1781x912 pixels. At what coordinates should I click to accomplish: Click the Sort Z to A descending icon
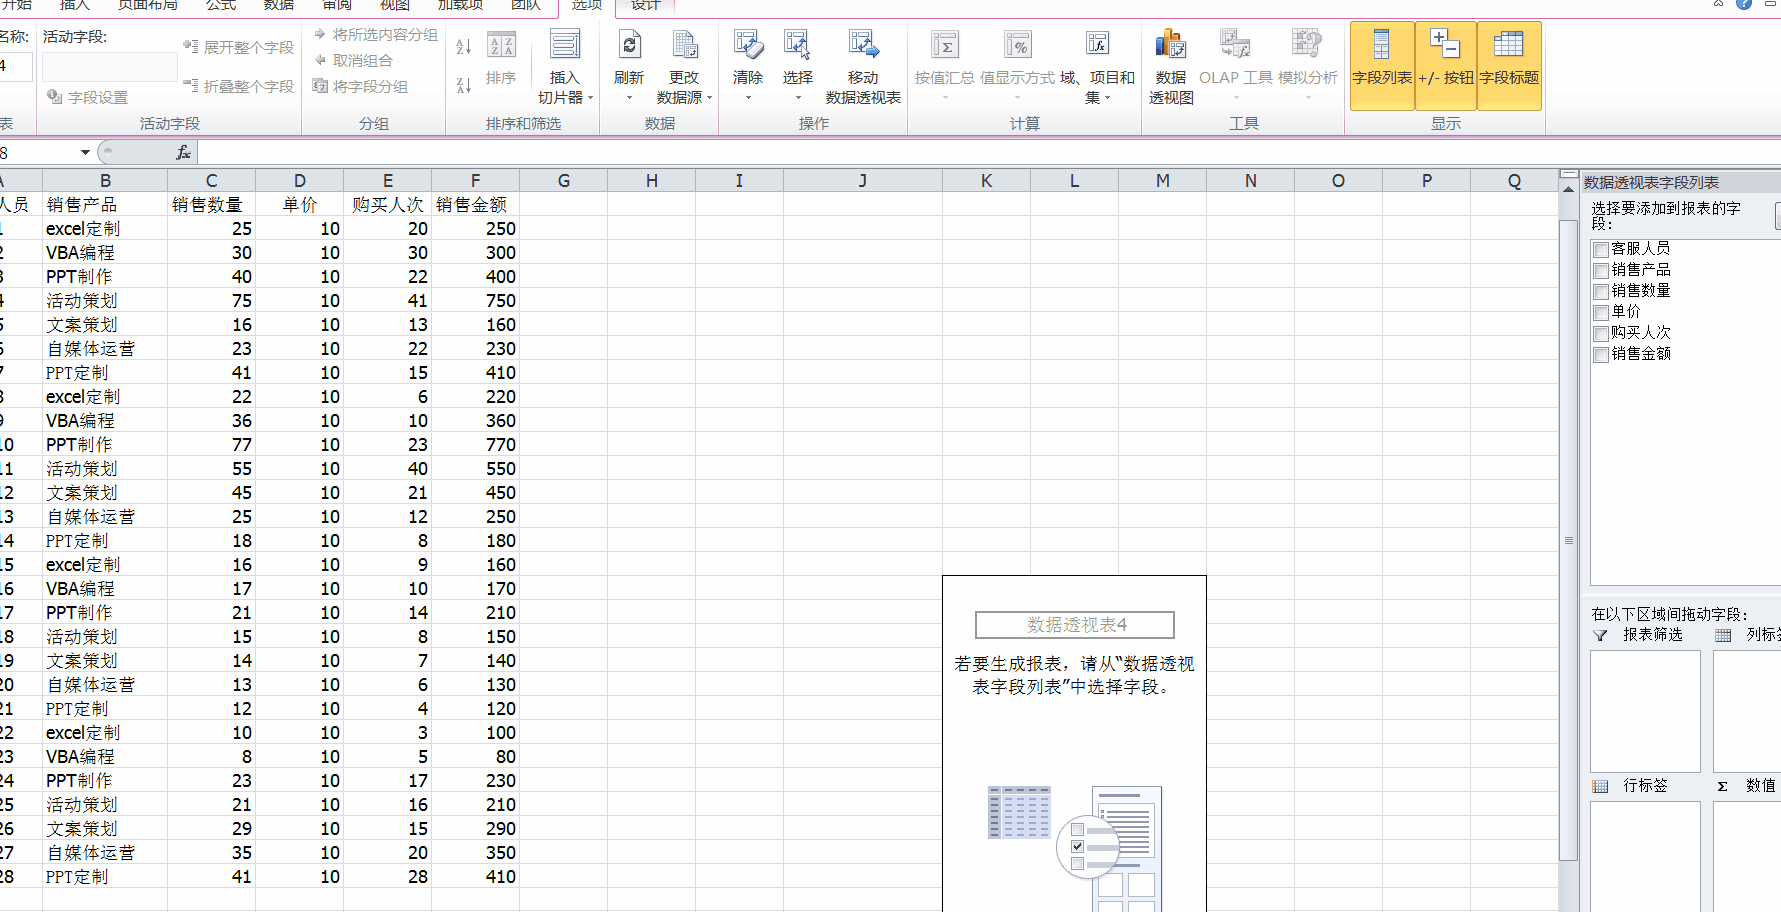(464, 86)
